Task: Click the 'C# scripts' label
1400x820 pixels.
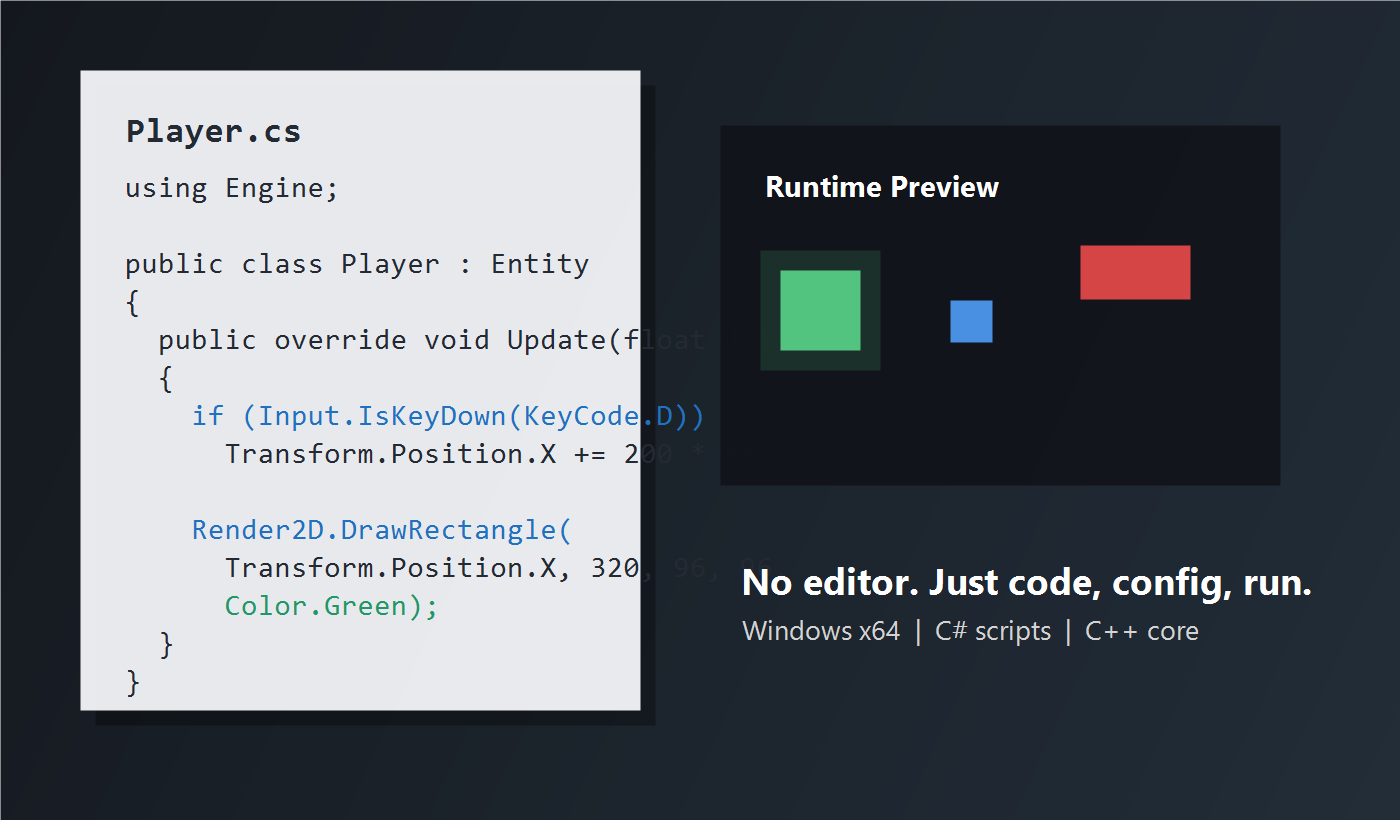Action: click(x=993, y=631)
